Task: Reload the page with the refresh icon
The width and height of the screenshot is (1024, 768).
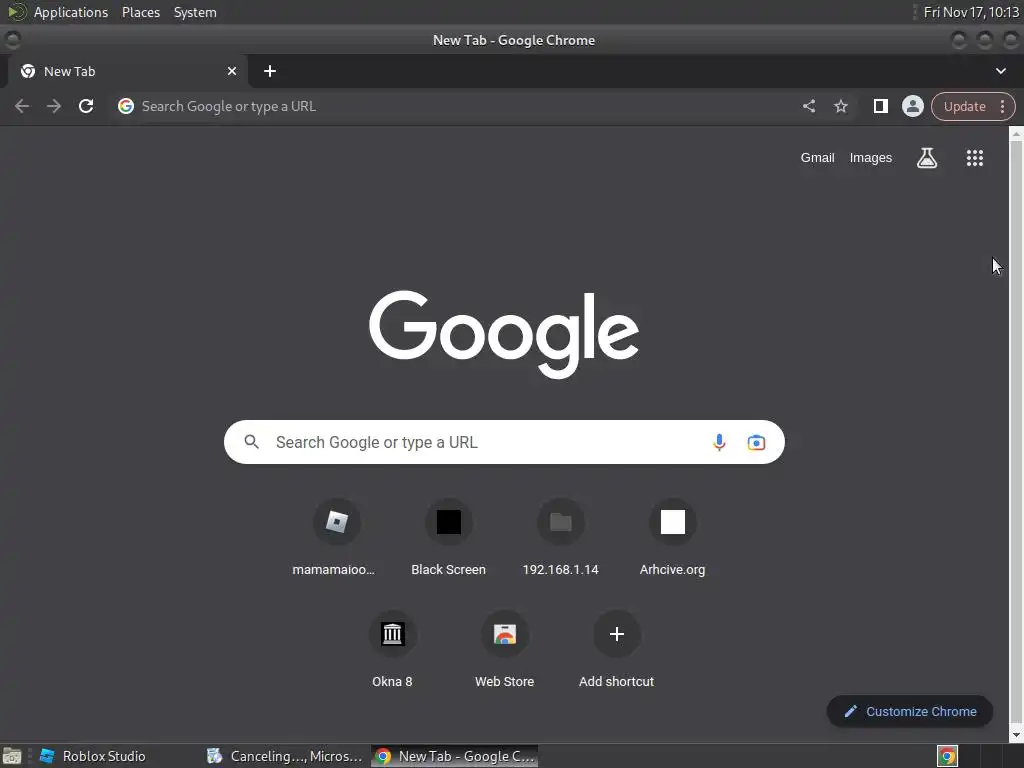Action: (86, 106)
